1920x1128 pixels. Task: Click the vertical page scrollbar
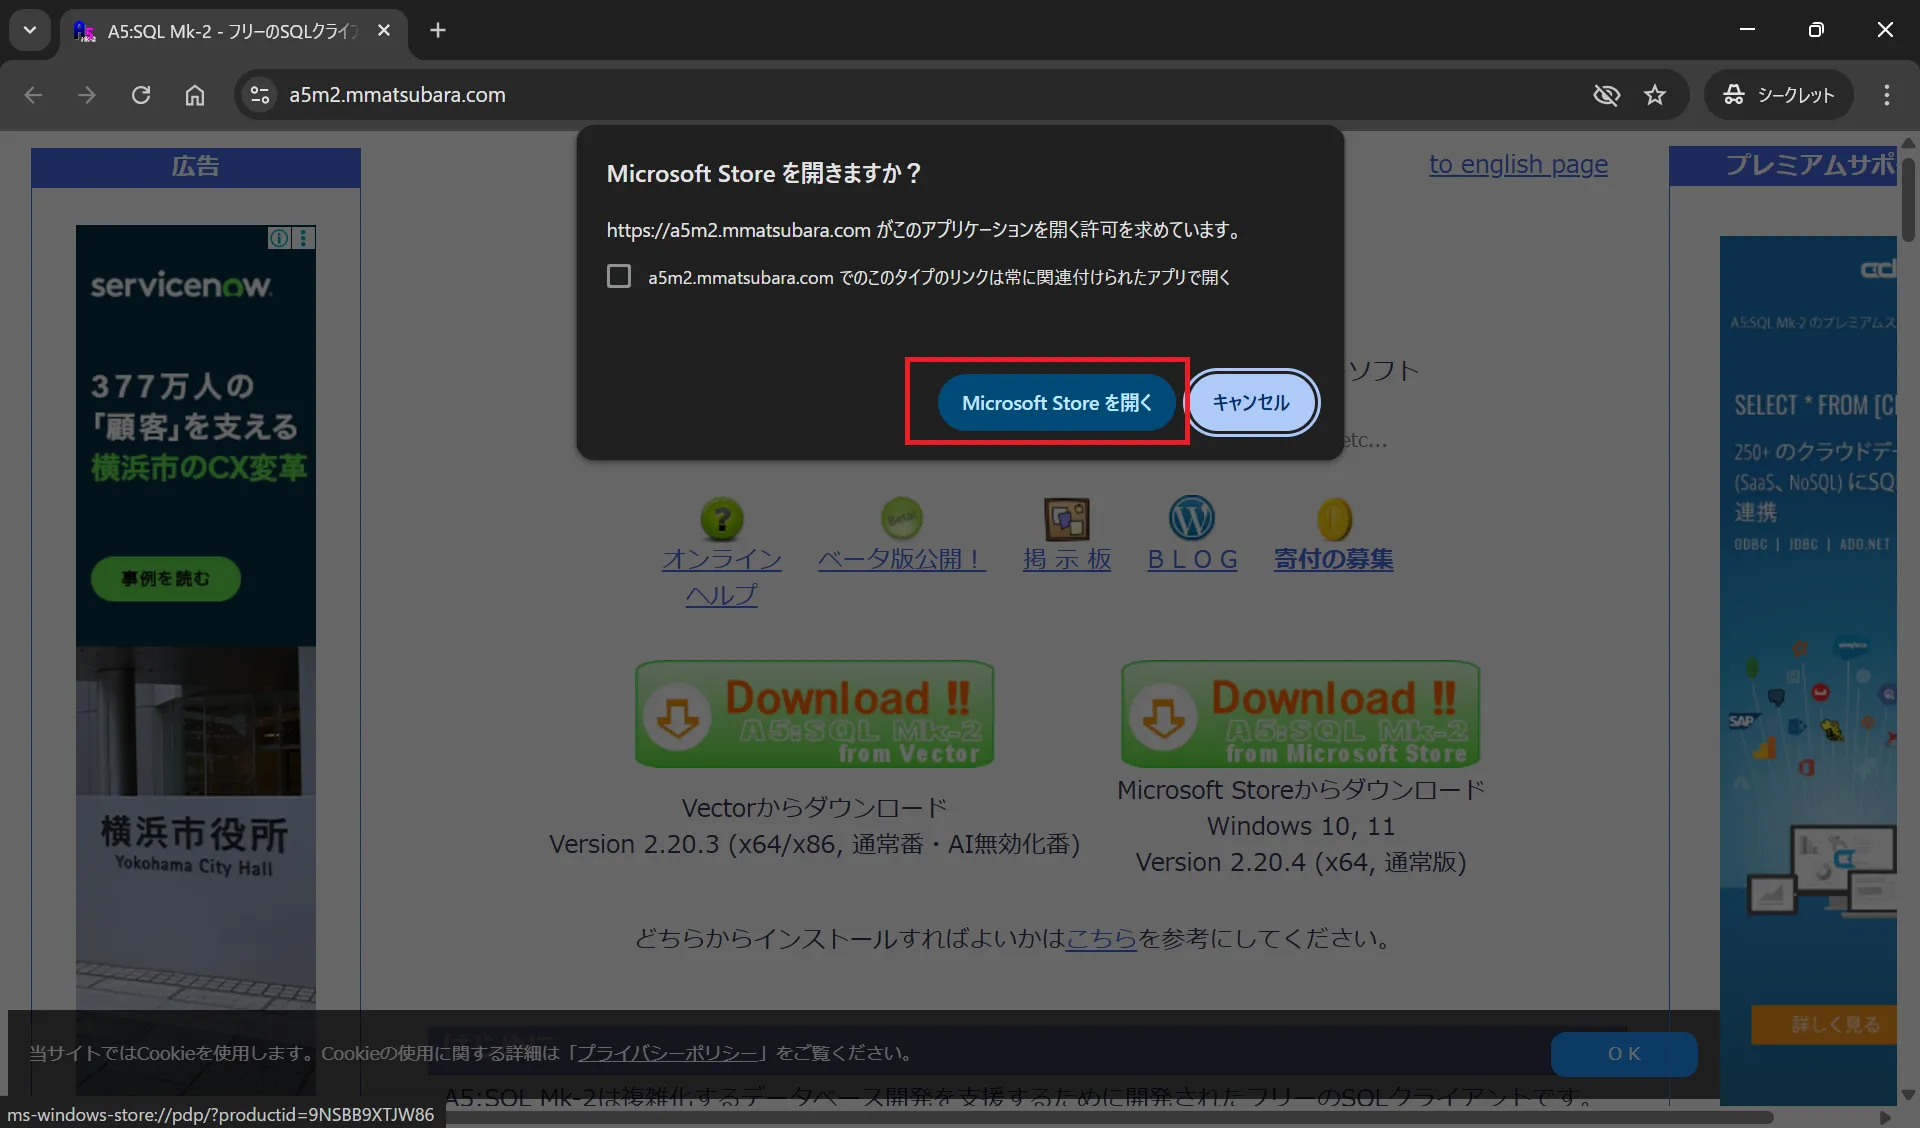[1908, 200]
